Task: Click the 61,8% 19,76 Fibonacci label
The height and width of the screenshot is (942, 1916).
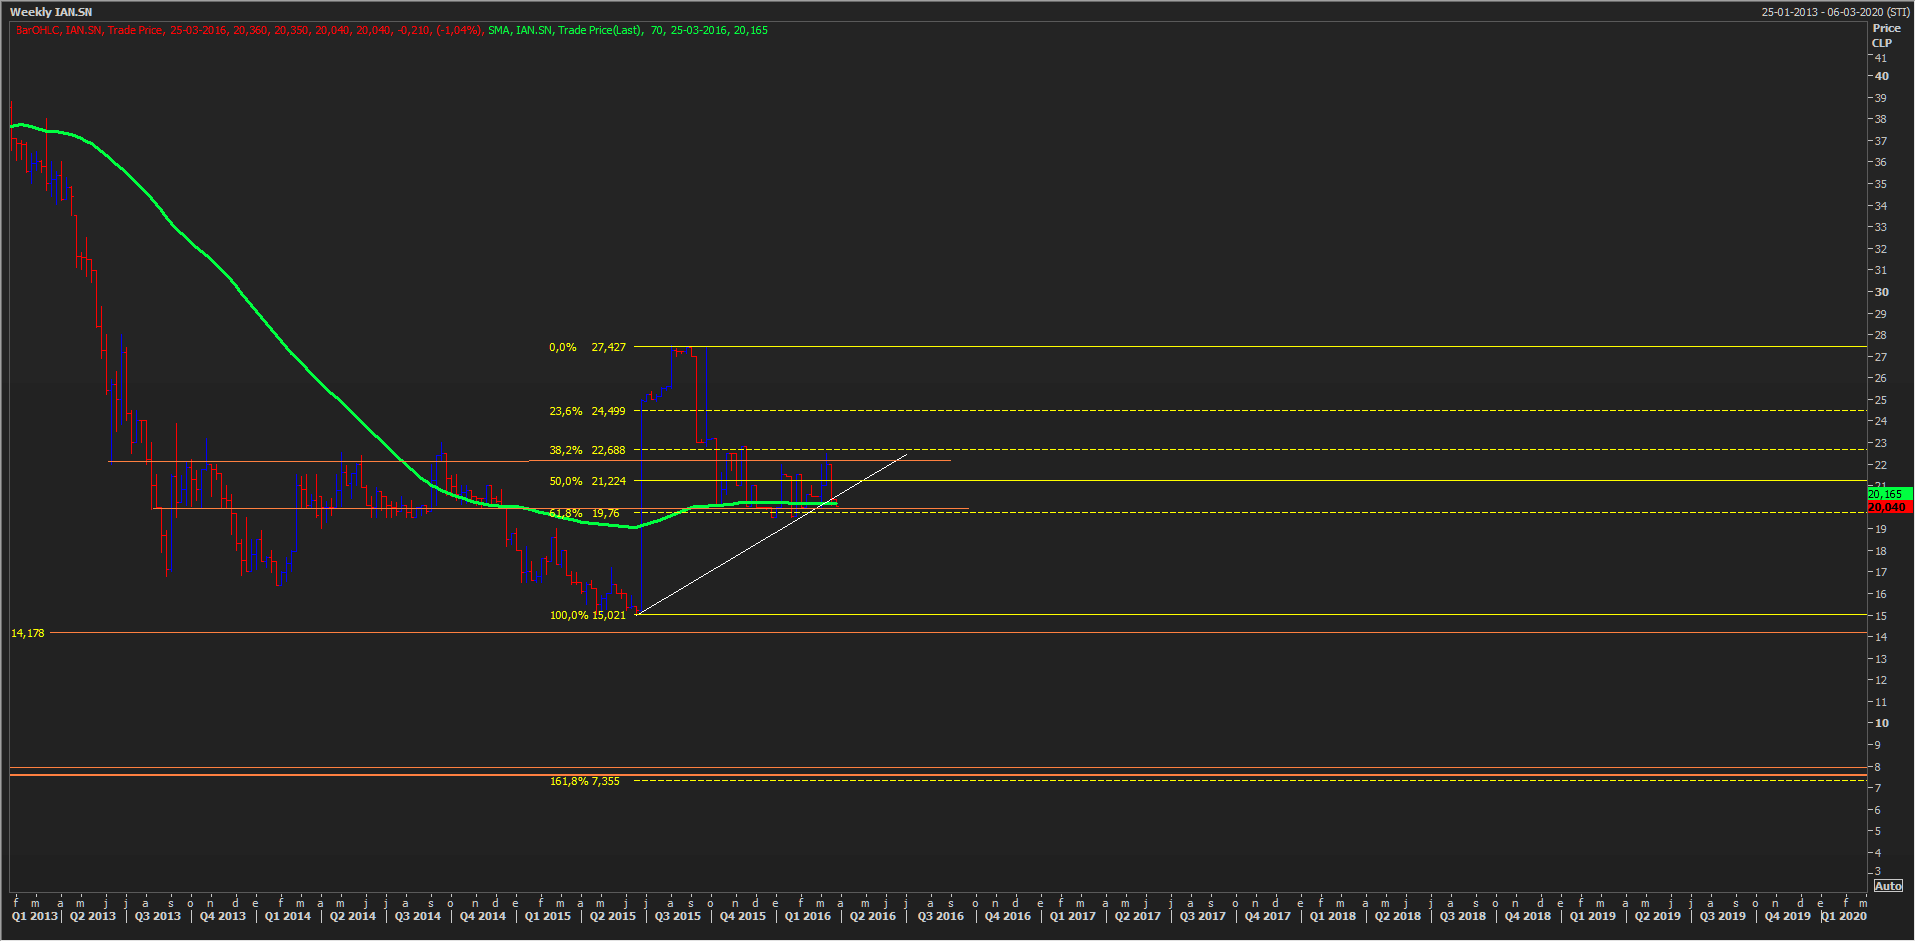Action: [584, 513]
